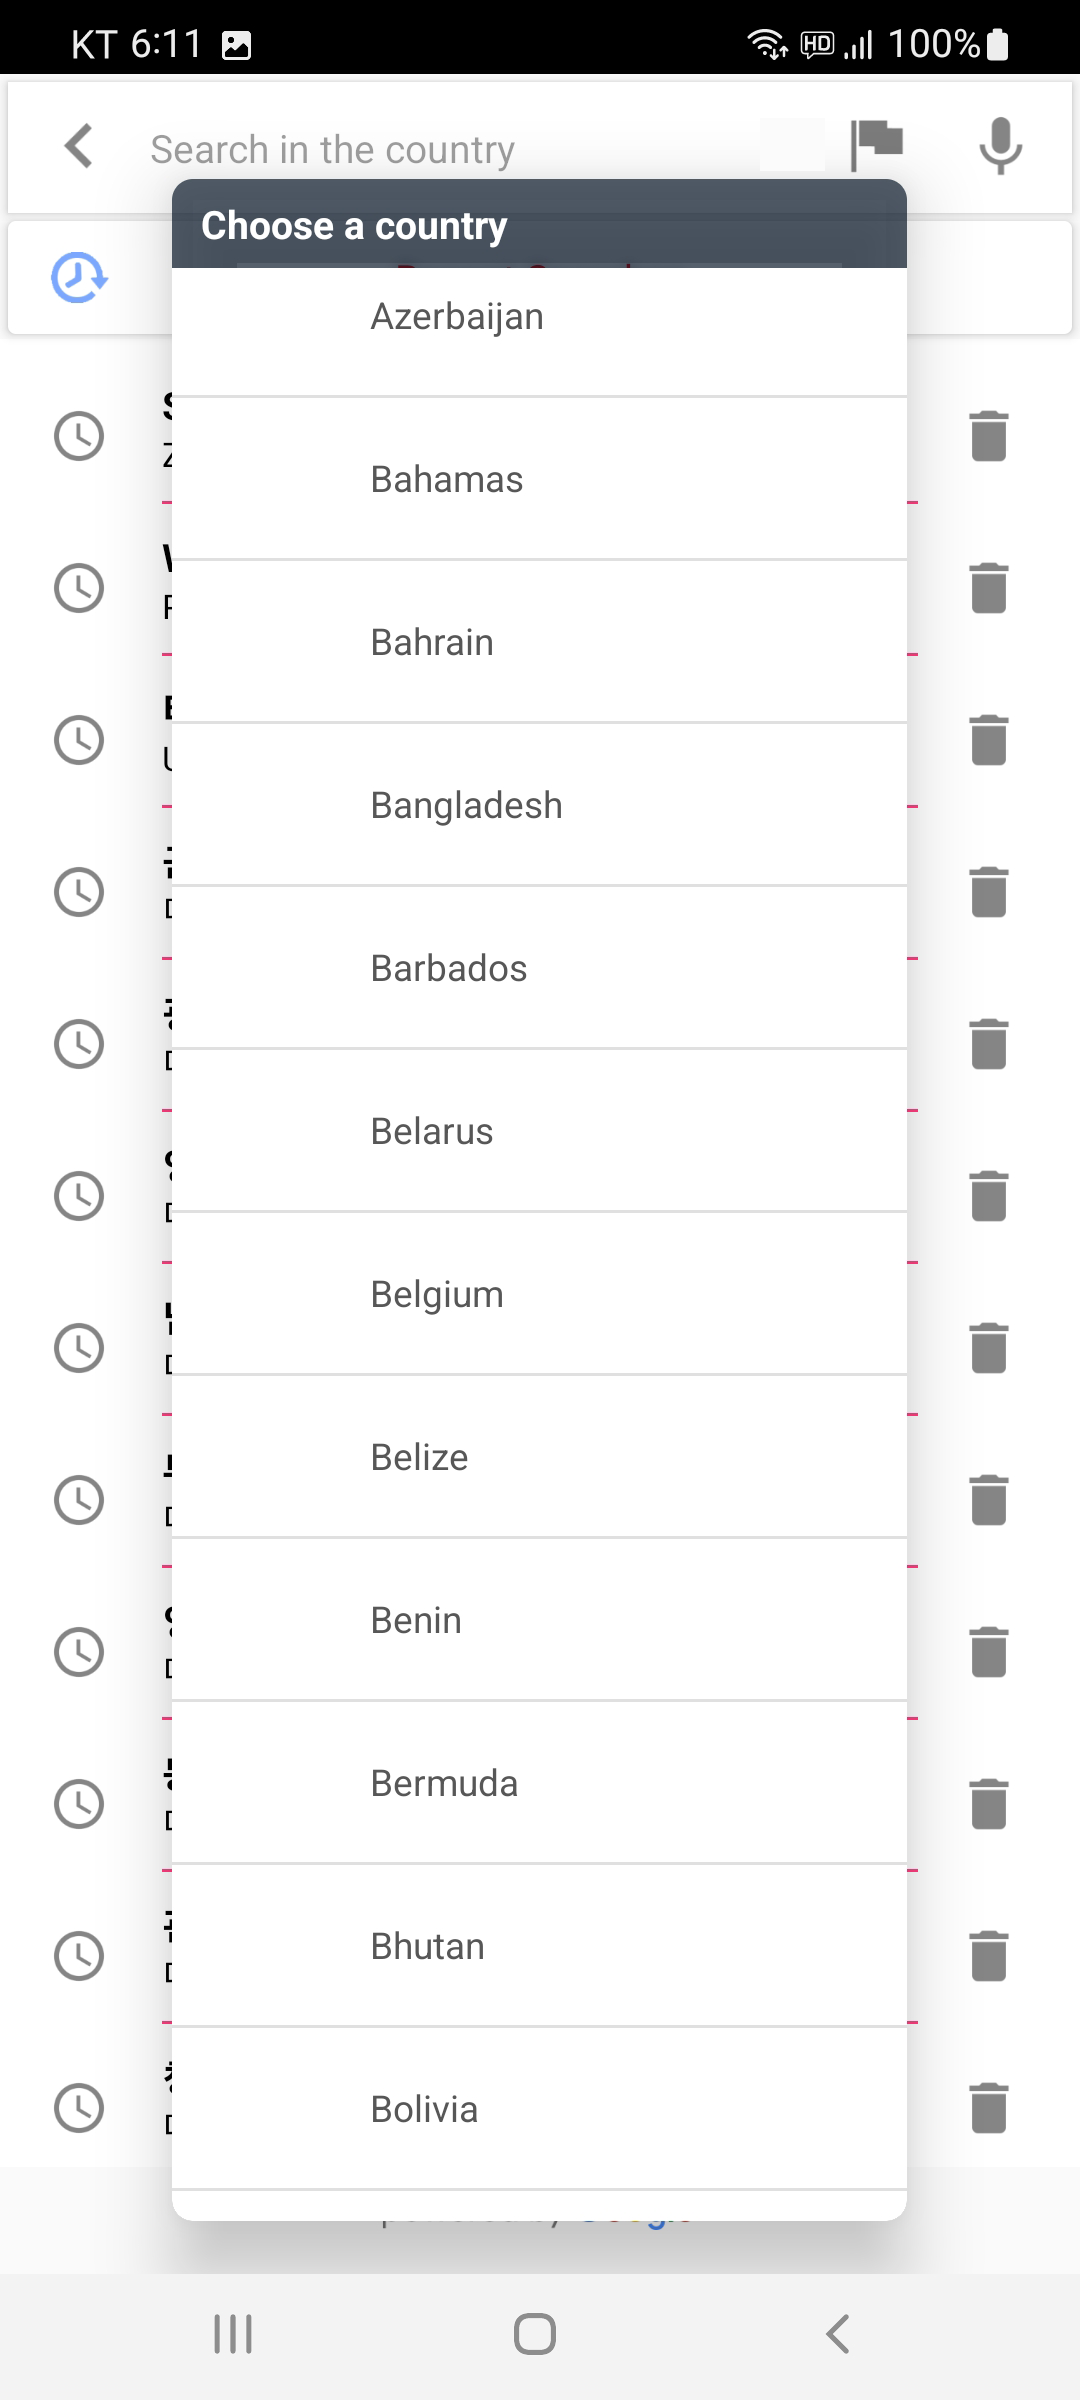Pick Bahrain as the country
Viewport: 1080px width, 2400px height.
[539, 642]
